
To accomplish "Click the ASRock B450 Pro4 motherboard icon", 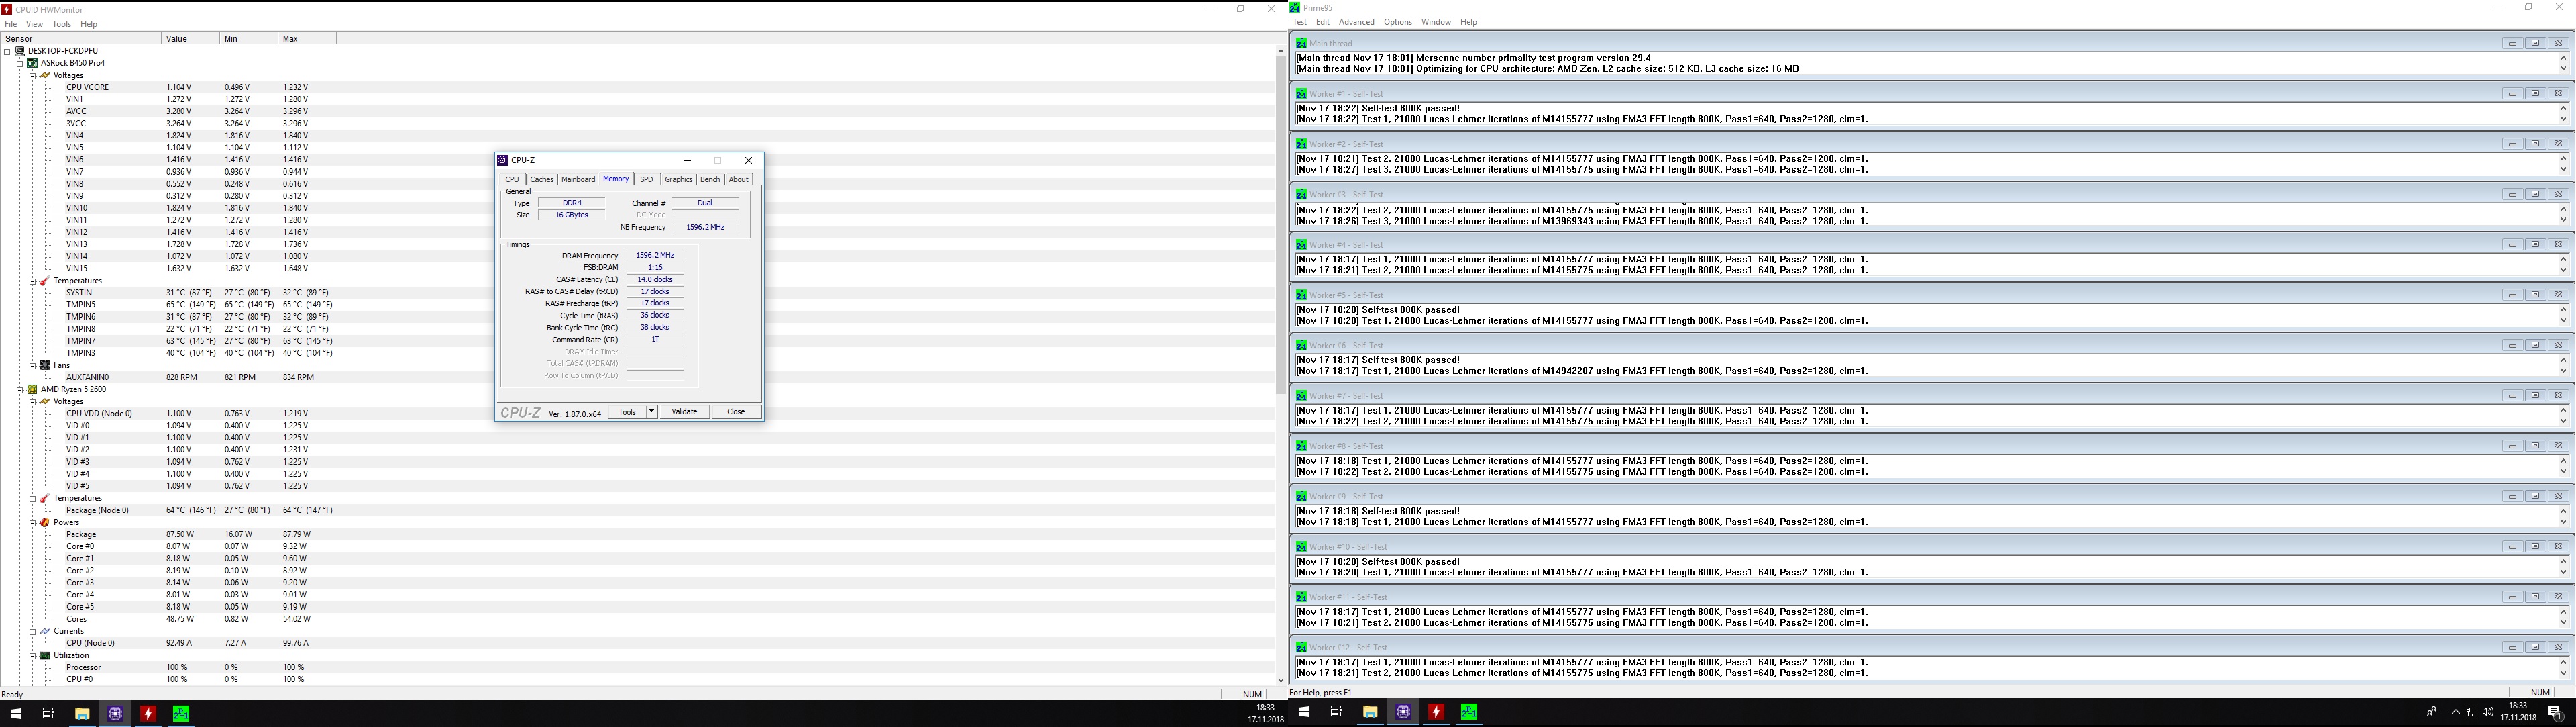I will [32, 63].
